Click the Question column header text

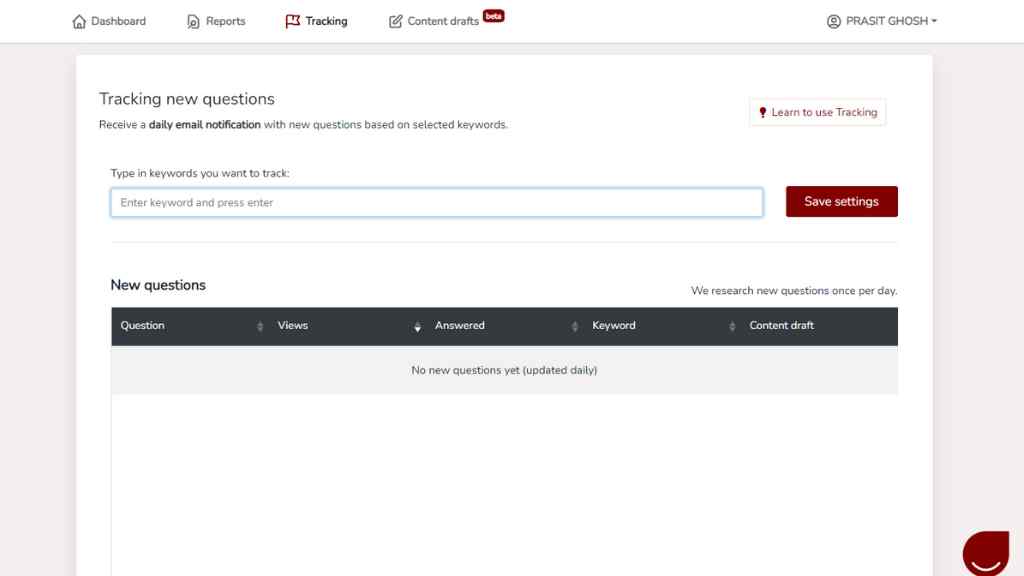click(142, 326)
